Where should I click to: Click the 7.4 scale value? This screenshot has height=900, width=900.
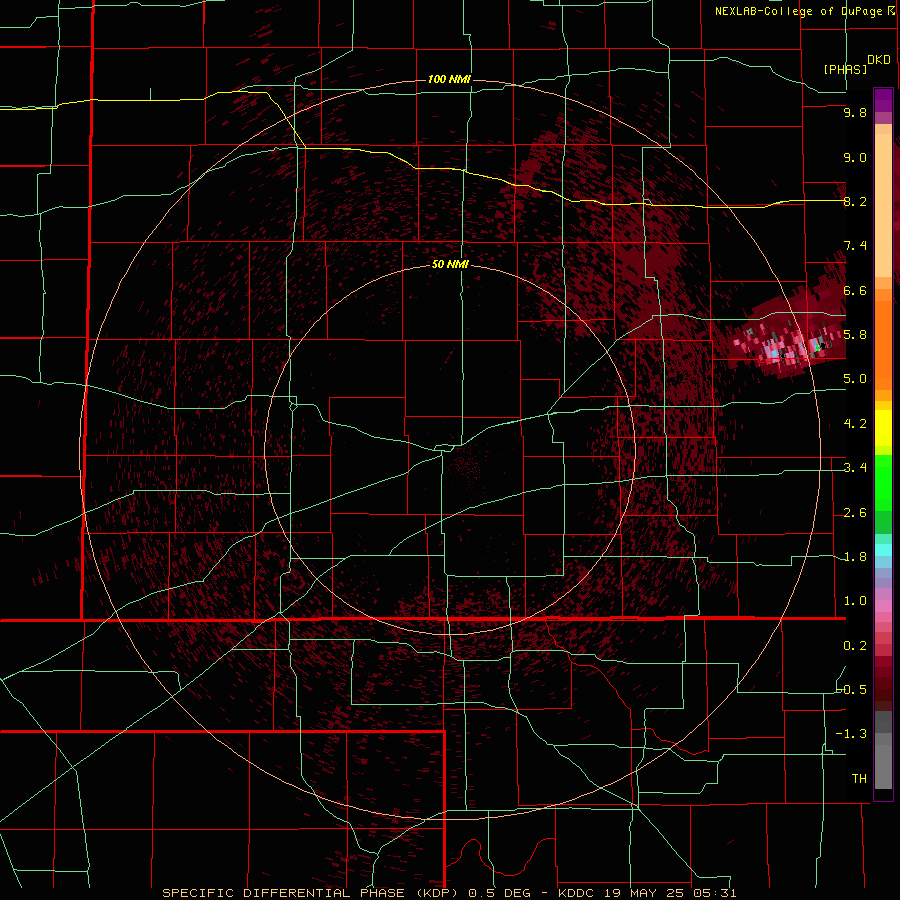point(855,246)
